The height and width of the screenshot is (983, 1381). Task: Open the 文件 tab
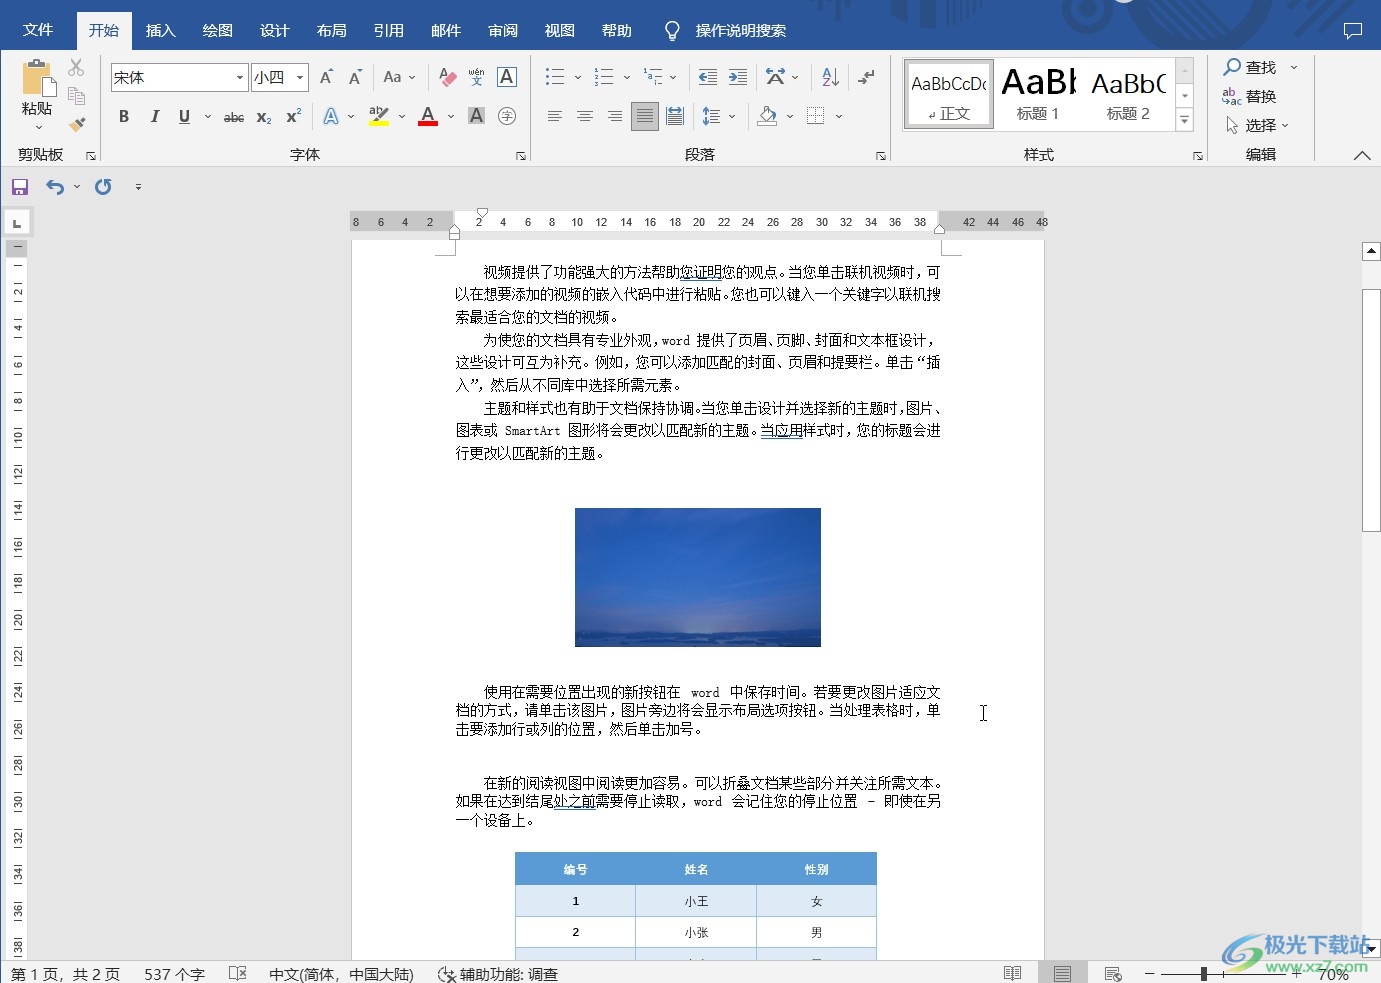[38, 30]
